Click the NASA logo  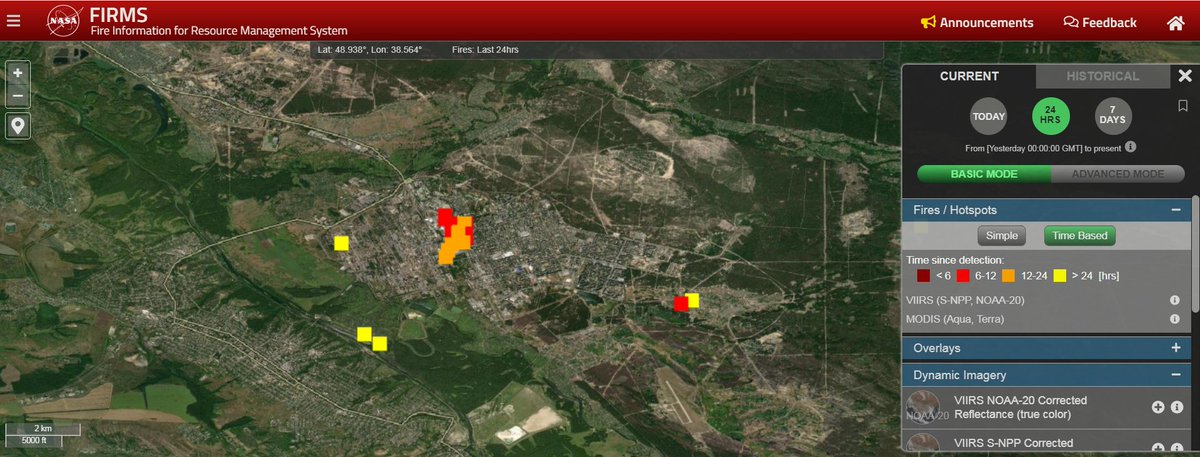click(x=63, y=21)
